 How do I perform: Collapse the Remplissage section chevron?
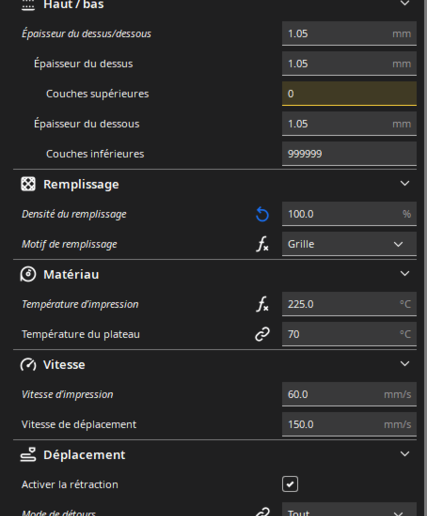(x=405, y=183)
